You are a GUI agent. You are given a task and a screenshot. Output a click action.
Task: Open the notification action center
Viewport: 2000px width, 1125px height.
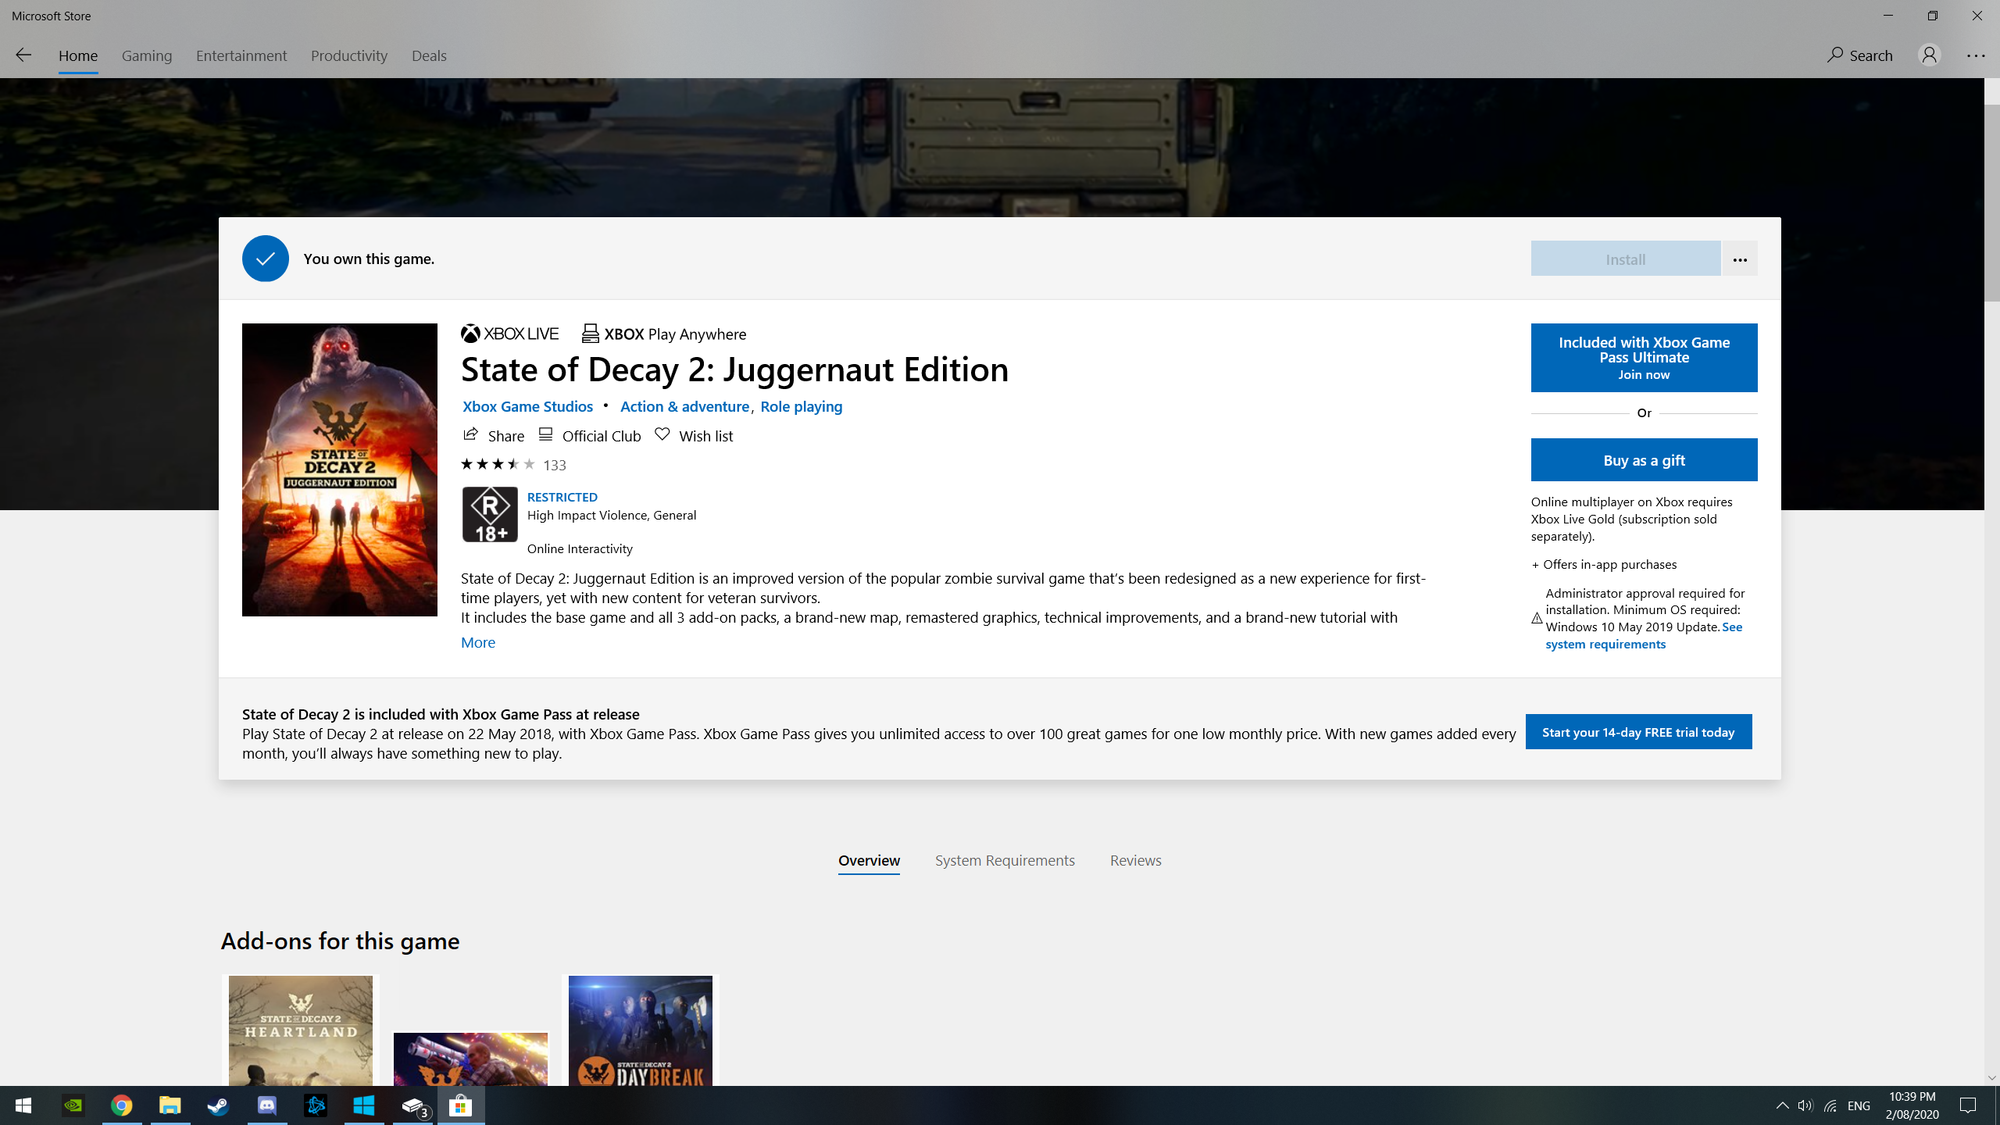[x=1968, y=1105]
